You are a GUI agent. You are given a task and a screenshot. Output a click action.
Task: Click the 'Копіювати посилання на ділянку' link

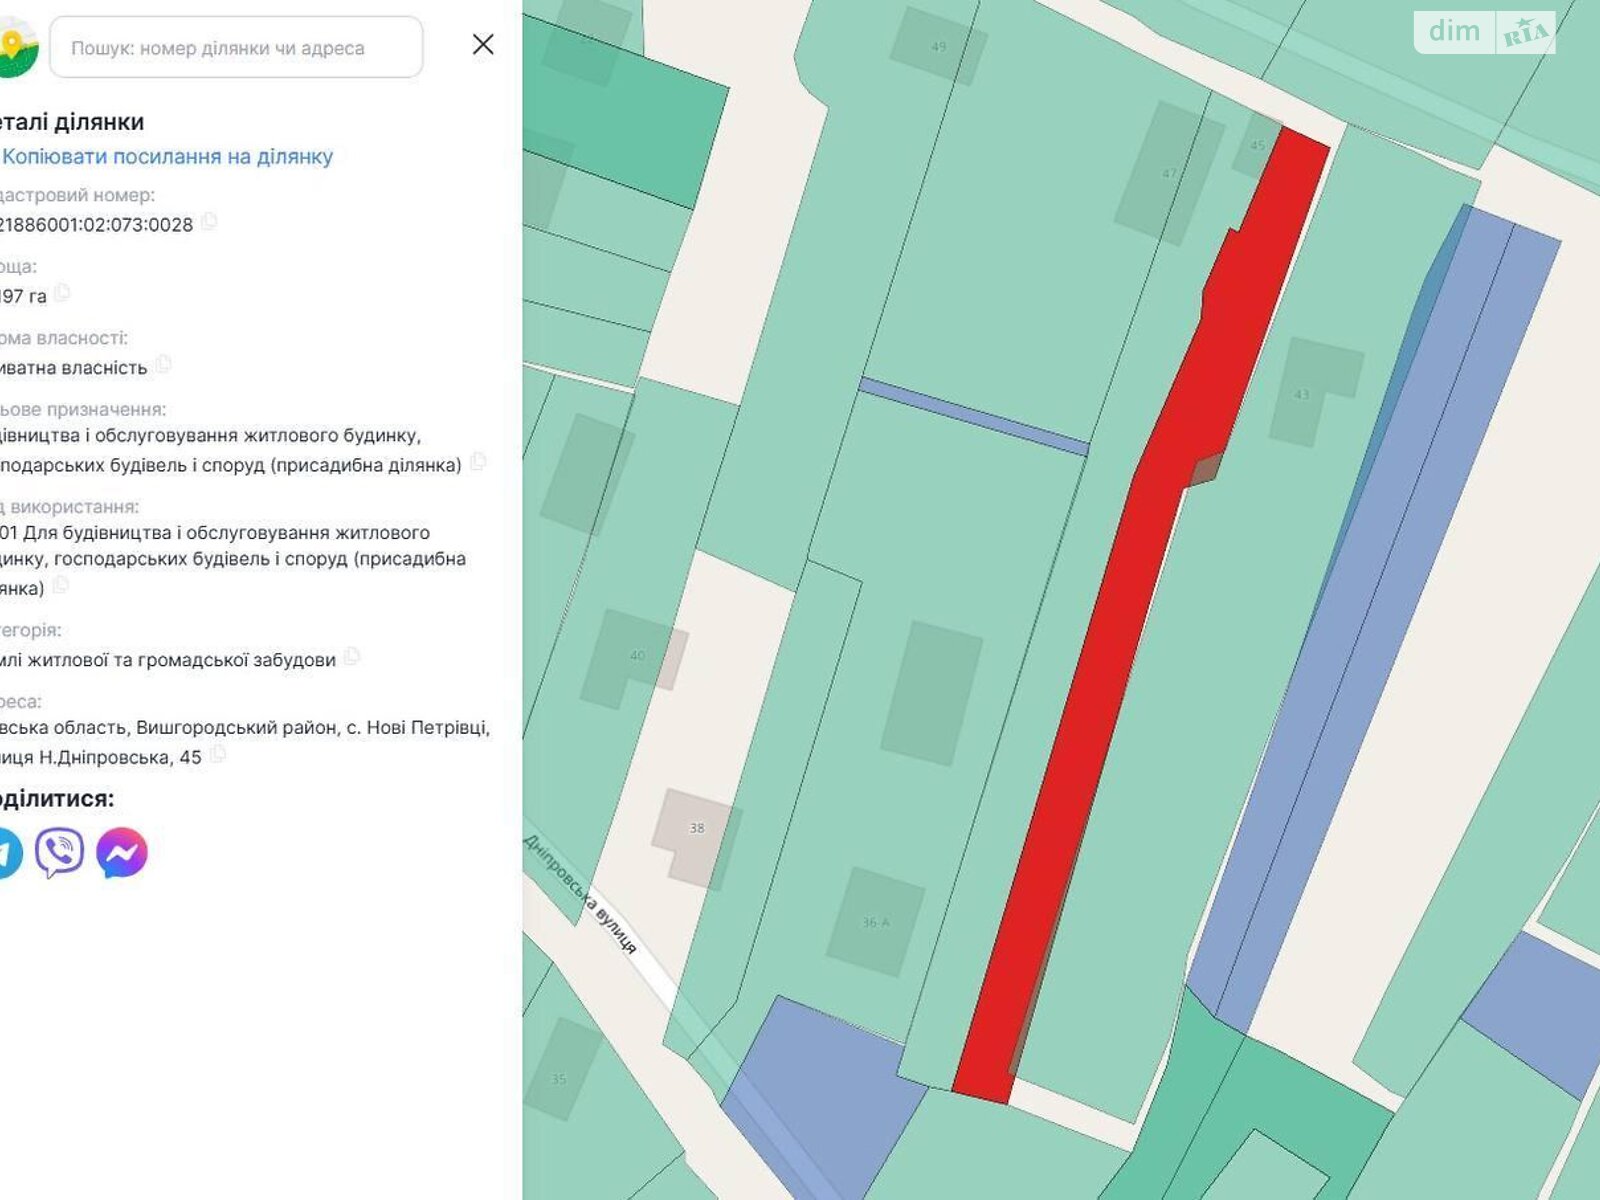(x=167, y=156)
